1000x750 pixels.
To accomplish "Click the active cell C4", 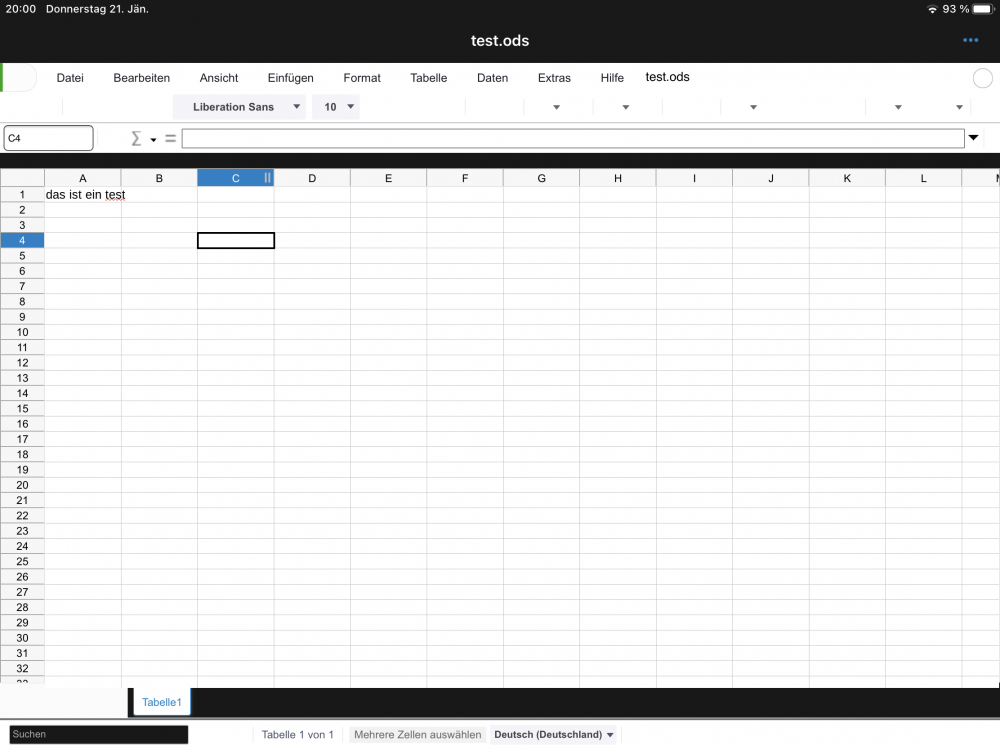I will [236, 240].
